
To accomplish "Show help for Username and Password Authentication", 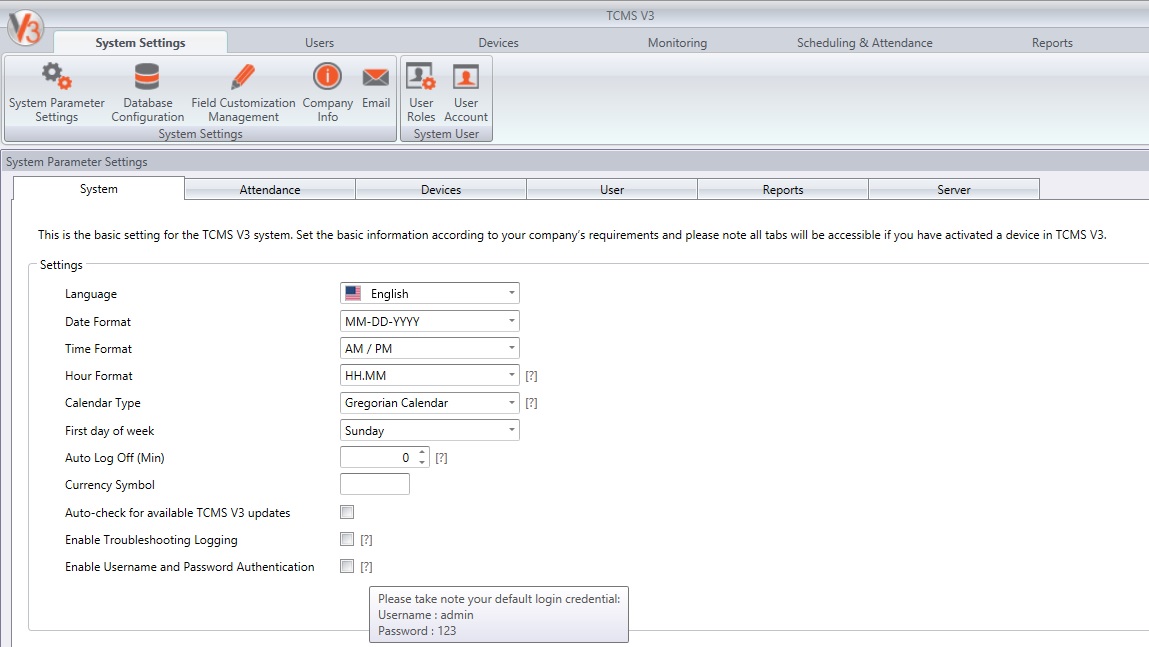I will click(x=366, y=567).
